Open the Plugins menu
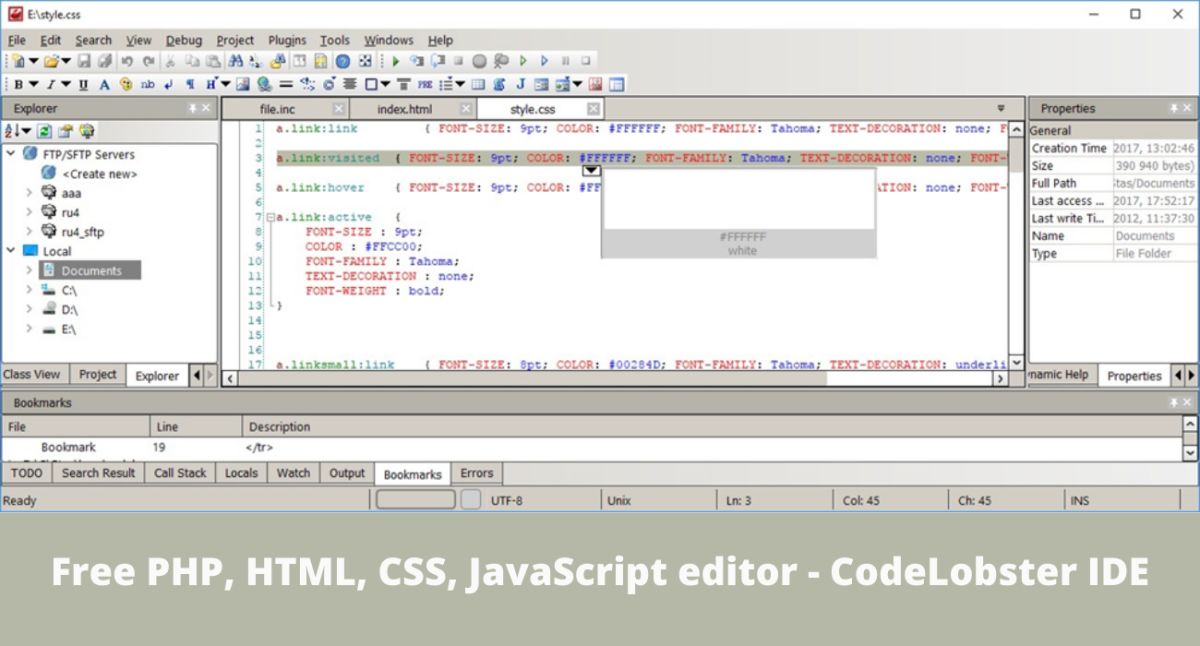The image size is (1200, 646). click(x=287, y=40)
